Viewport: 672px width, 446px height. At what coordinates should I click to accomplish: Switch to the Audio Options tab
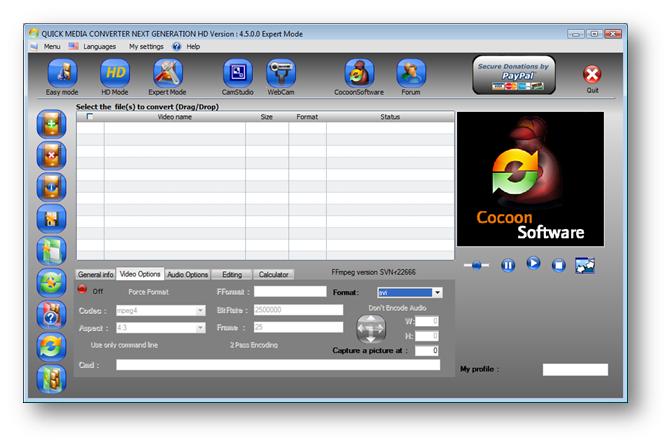(187, 275)
